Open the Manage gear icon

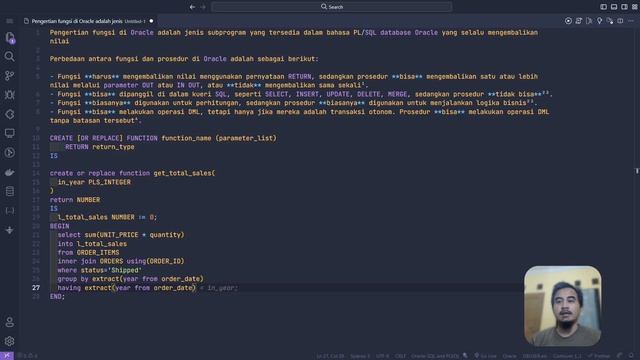9,341
